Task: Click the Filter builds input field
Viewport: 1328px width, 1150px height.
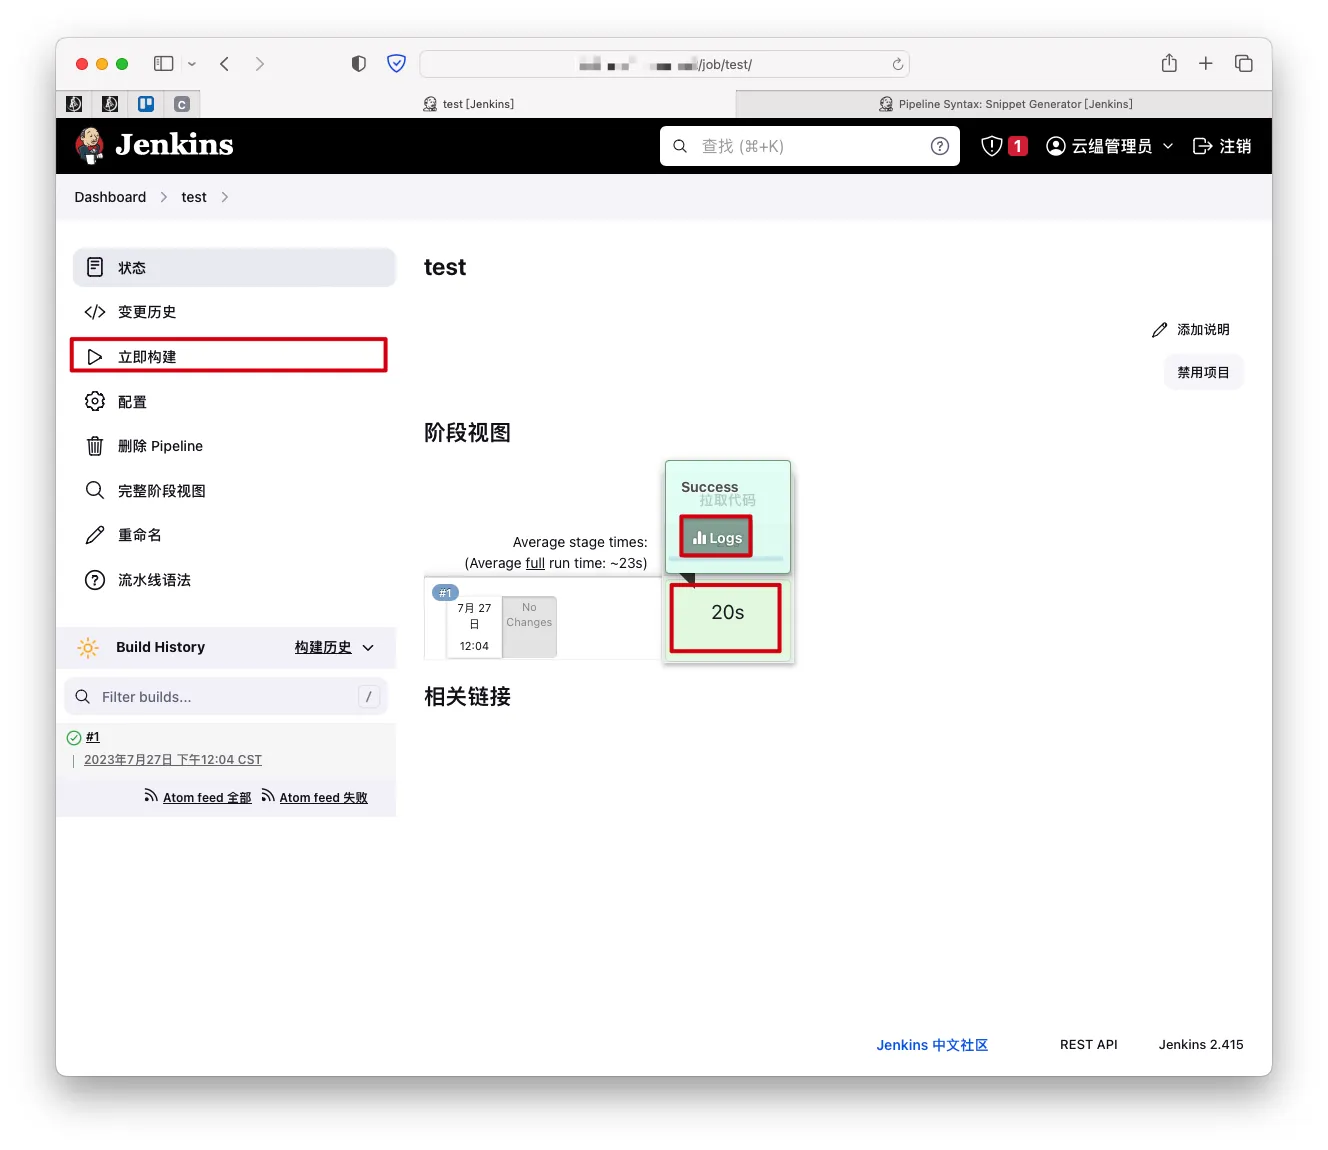Action: click(x=225, y=697)
